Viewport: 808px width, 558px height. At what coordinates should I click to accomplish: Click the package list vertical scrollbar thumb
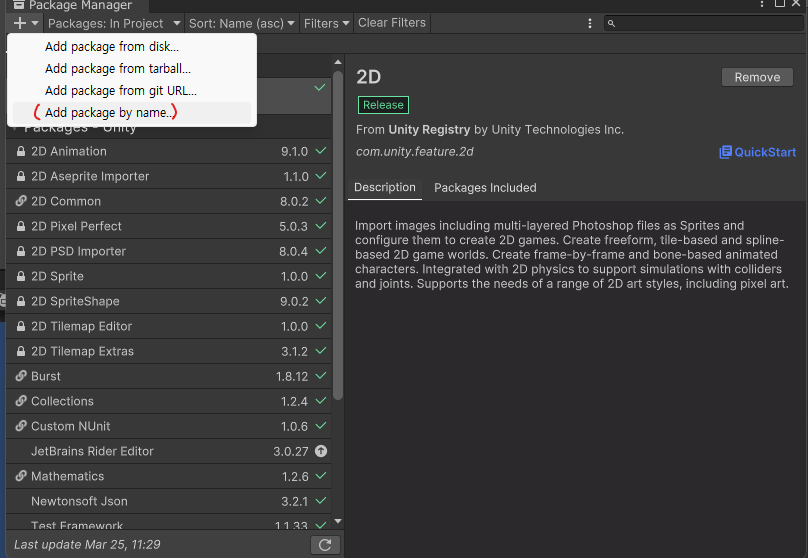pyautogui.click(x=338, y=235)
